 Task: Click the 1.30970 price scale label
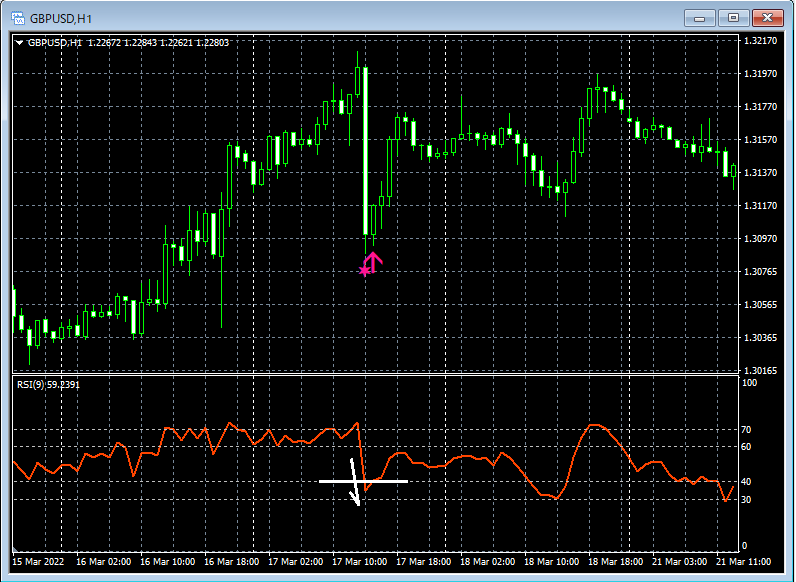pyautogui.click(x=760, y=239)
